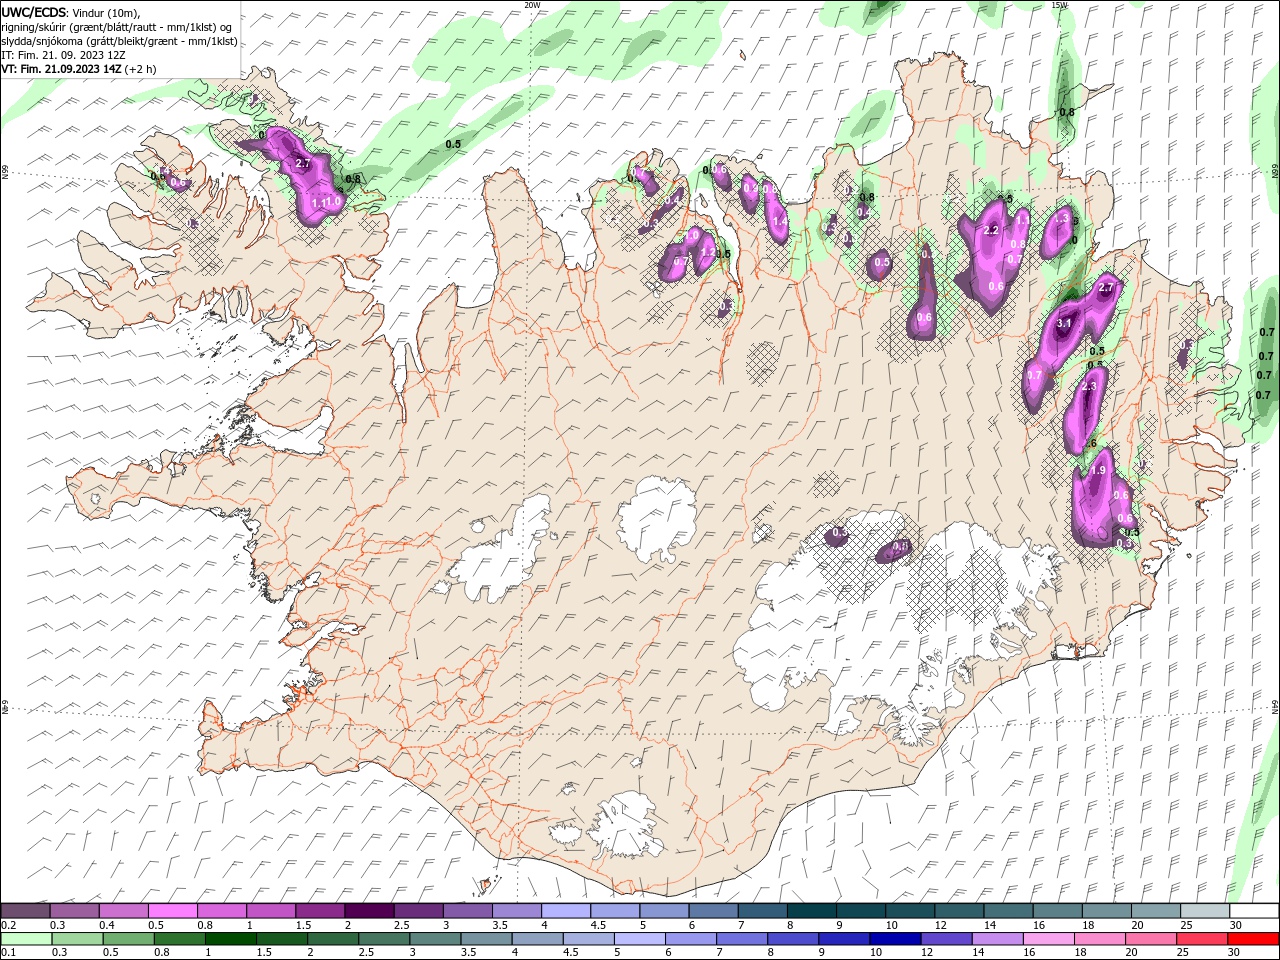Pick the 8 dark teal swatch in upper legend
This screenshot has width=1280, height=960.
(811, 911)
